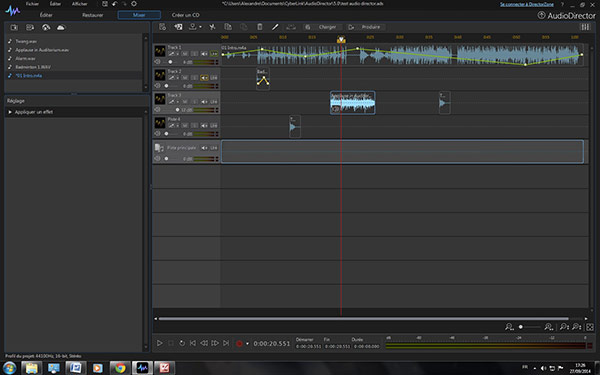Click the microphone record-to-track icon

click(193, 27)
